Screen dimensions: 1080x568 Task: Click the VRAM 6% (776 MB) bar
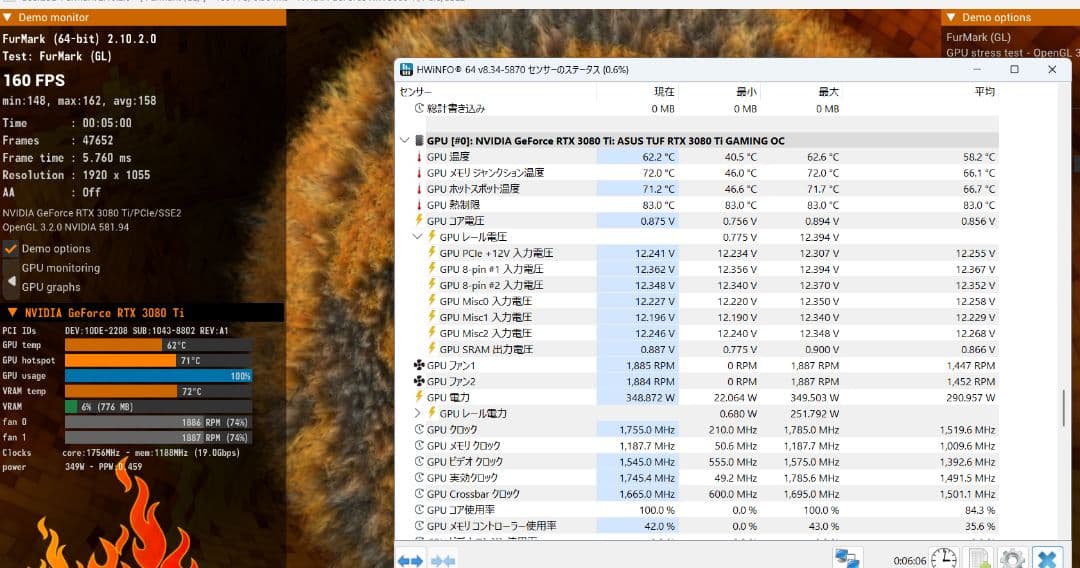tap(158, 407)
